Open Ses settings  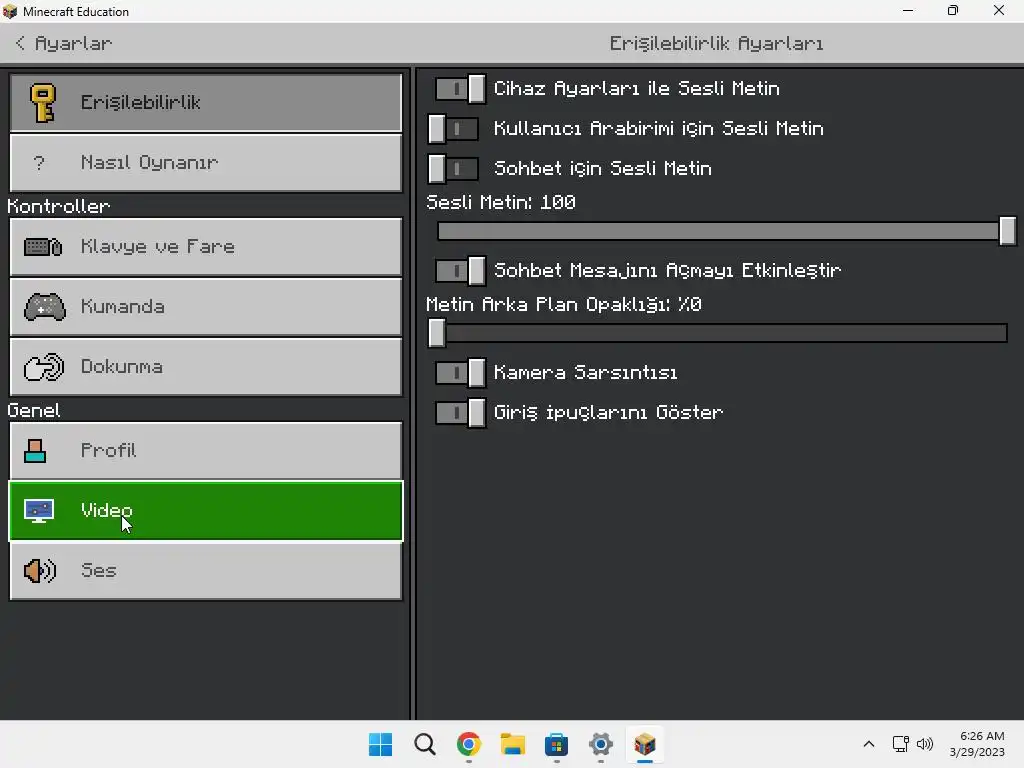pos(206,571)
